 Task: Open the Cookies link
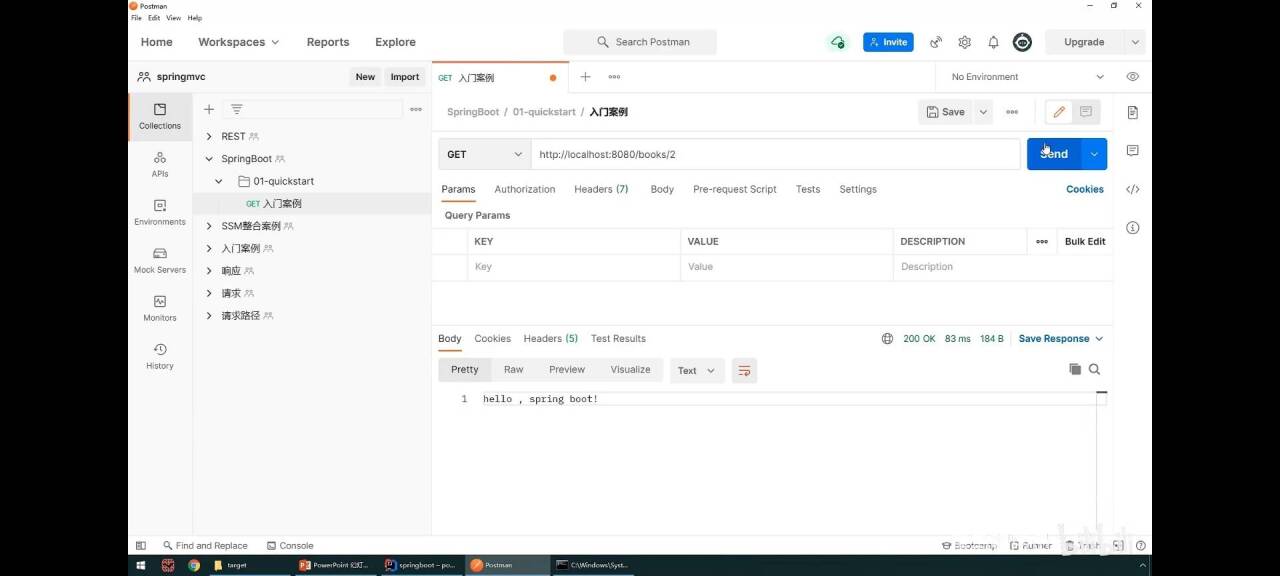(1085, 189)
